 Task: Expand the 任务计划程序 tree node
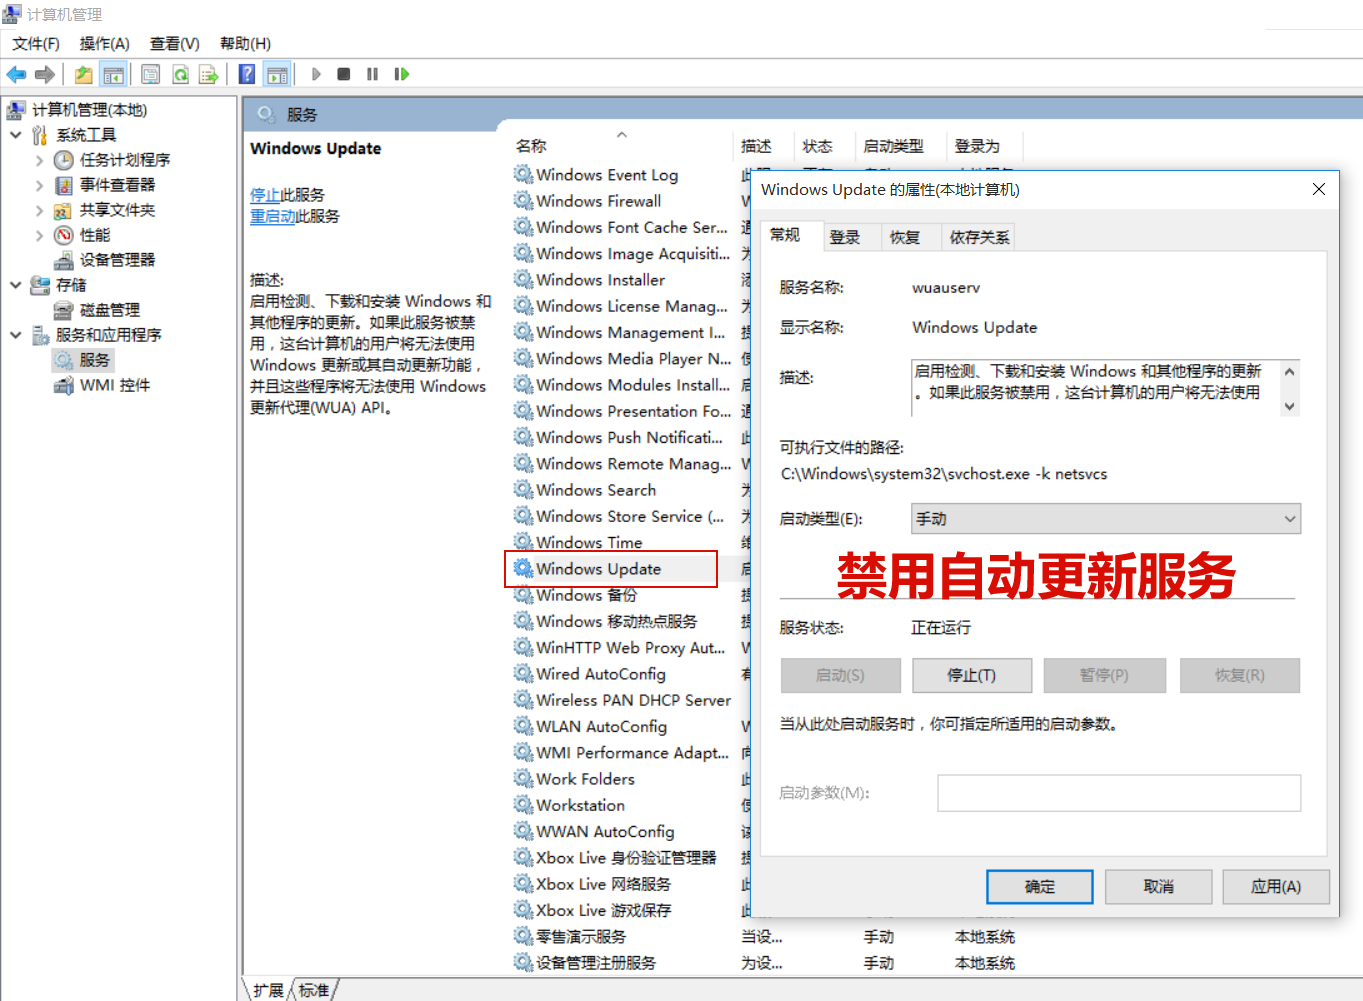pyautogui.click(x=39, y=160)
